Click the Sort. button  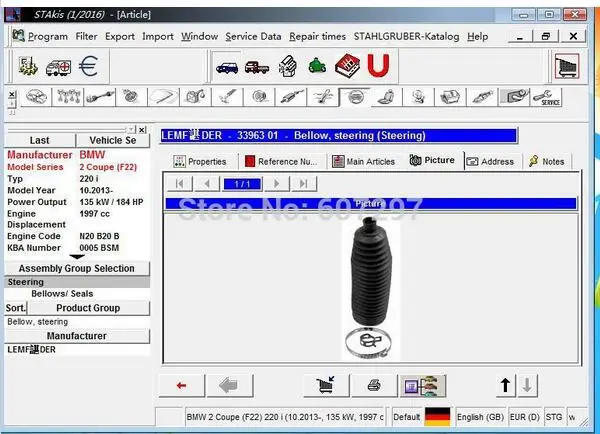pos(16,308)
